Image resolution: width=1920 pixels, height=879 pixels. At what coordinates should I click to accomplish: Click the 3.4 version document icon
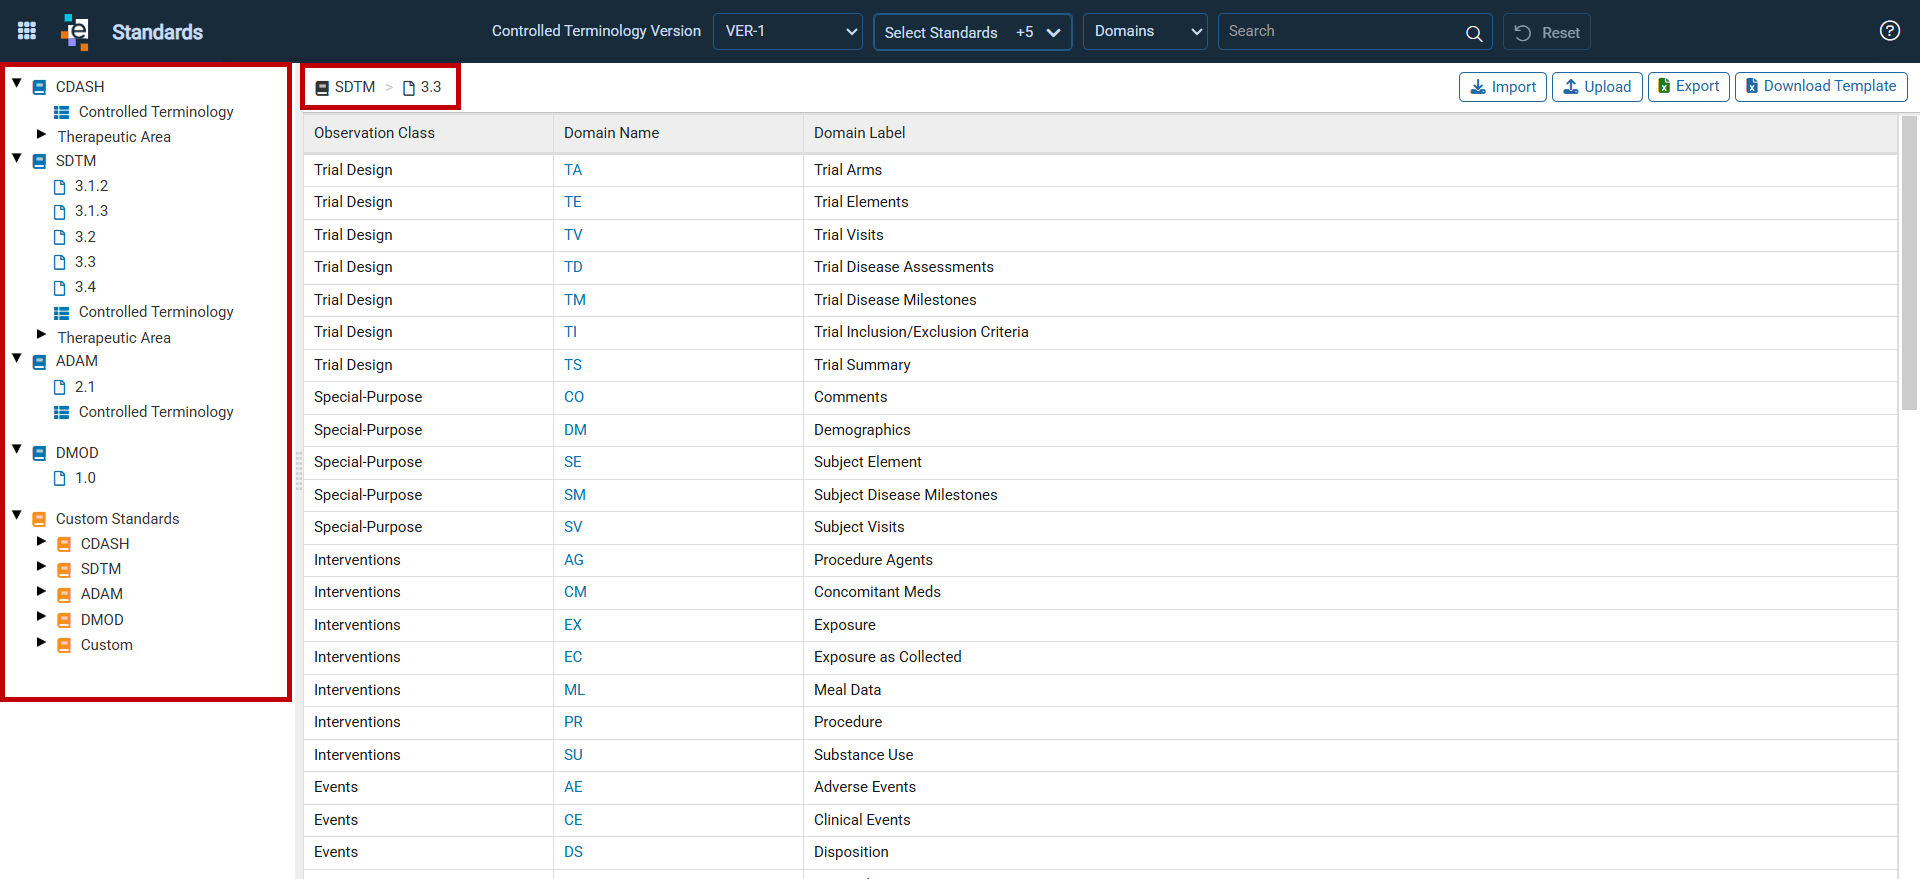[59, 288]
